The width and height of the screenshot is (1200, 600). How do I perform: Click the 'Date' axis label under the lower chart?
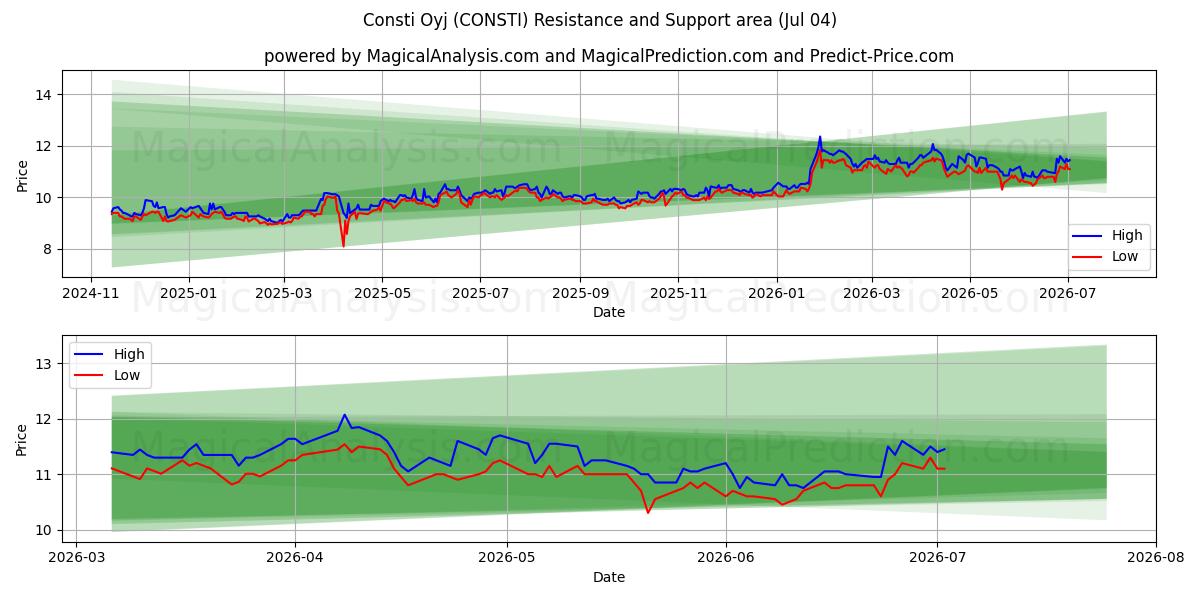[x=609, y=577]
